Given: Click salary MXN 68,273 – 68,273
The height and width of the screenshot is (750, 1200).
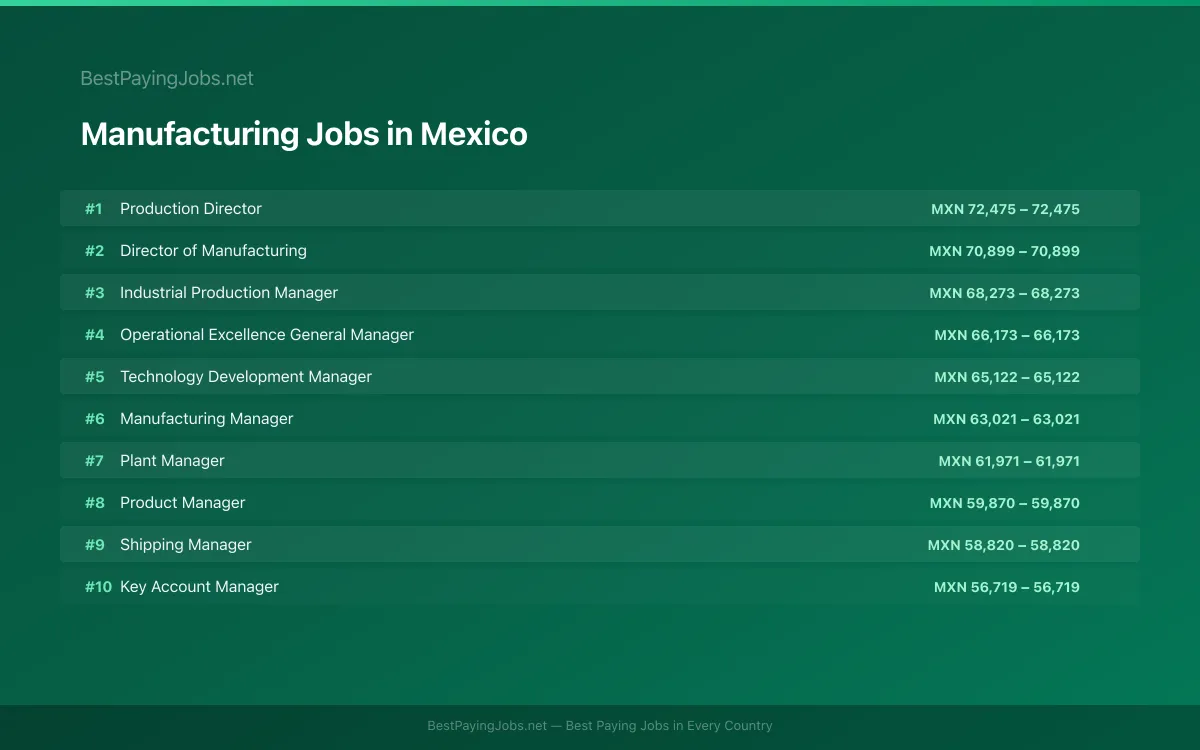Looking at the screenshot, I should click(x=1004, y=293).
